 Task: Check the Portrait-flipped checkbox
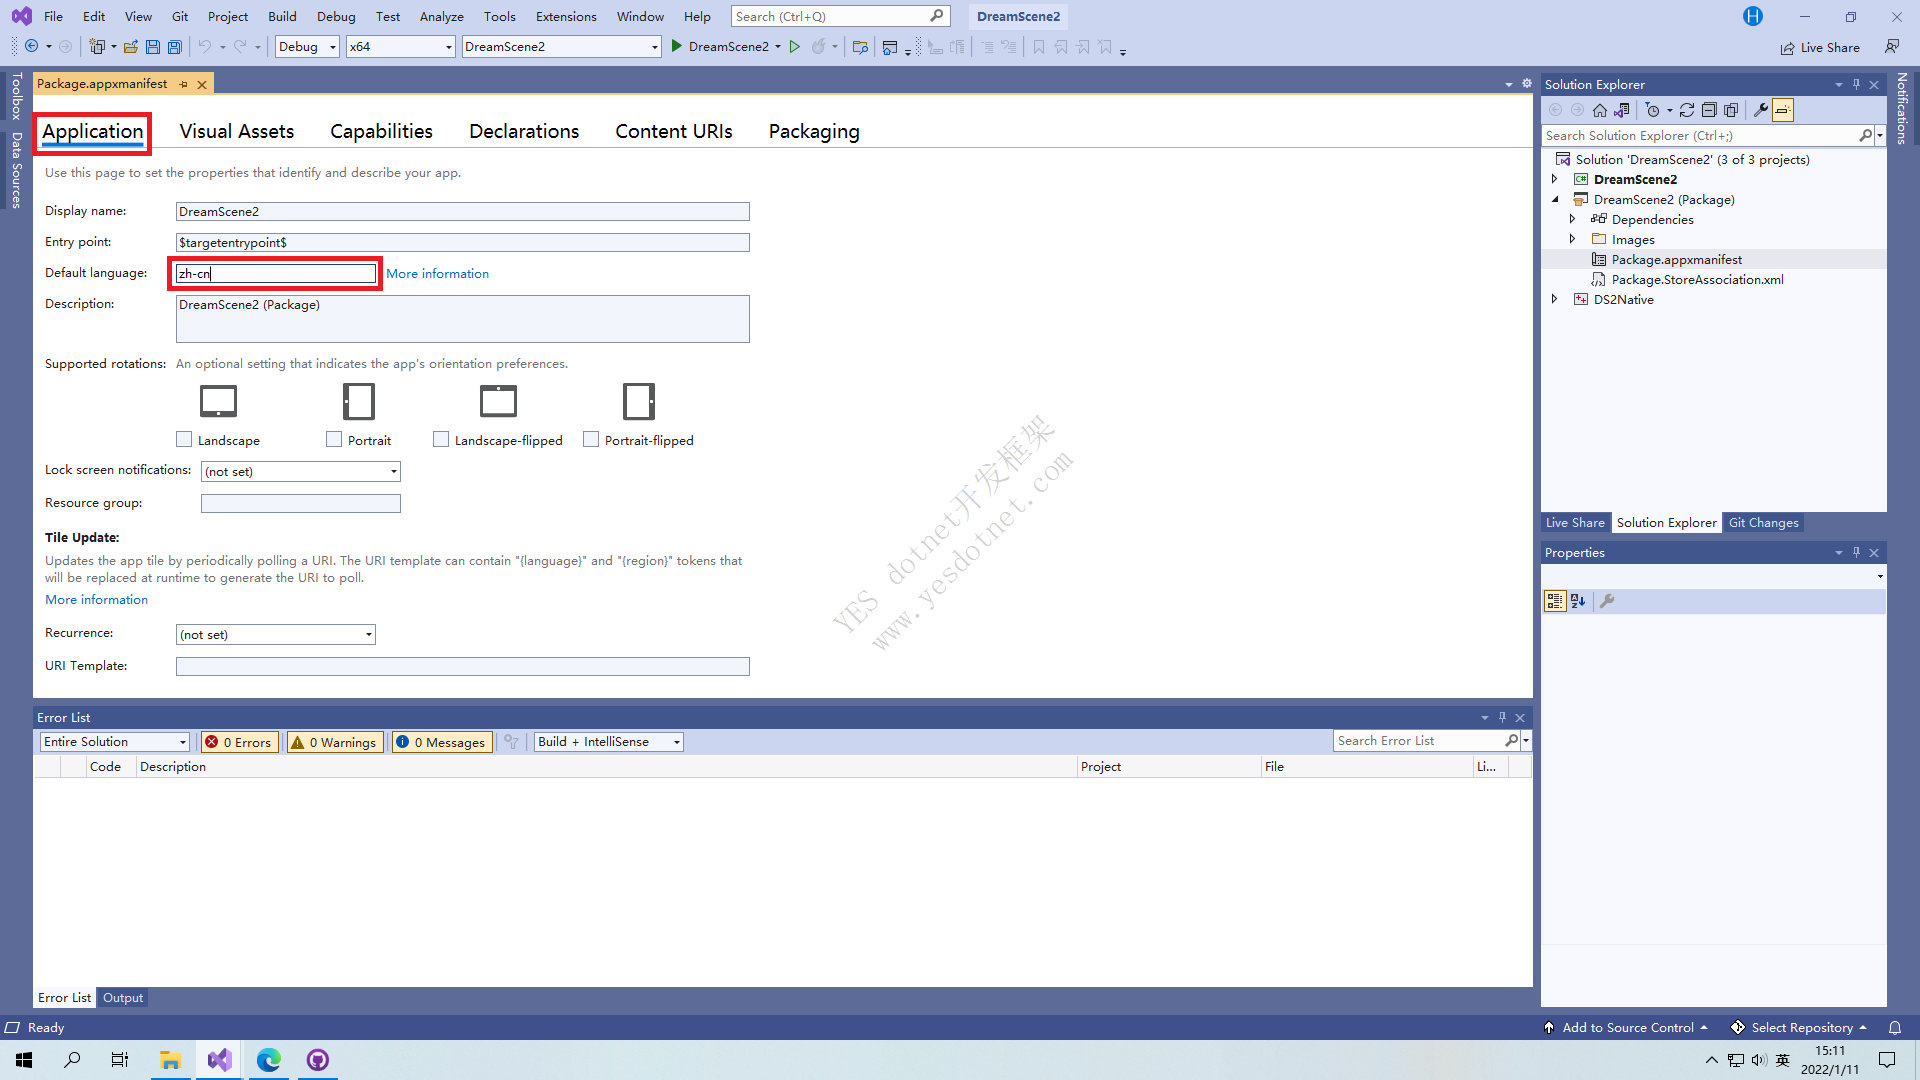click(x=591, y=440)
